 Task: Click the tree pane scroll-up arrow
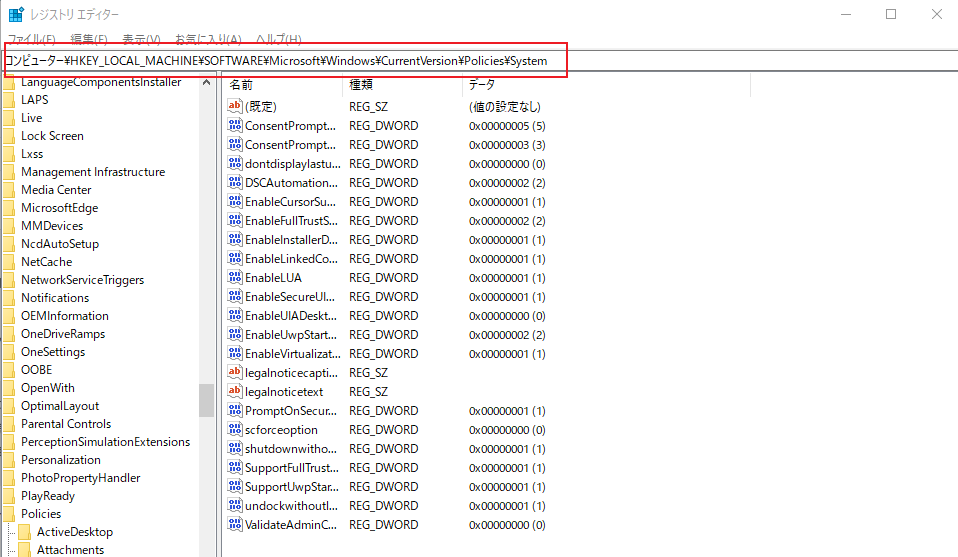[207, 82]
